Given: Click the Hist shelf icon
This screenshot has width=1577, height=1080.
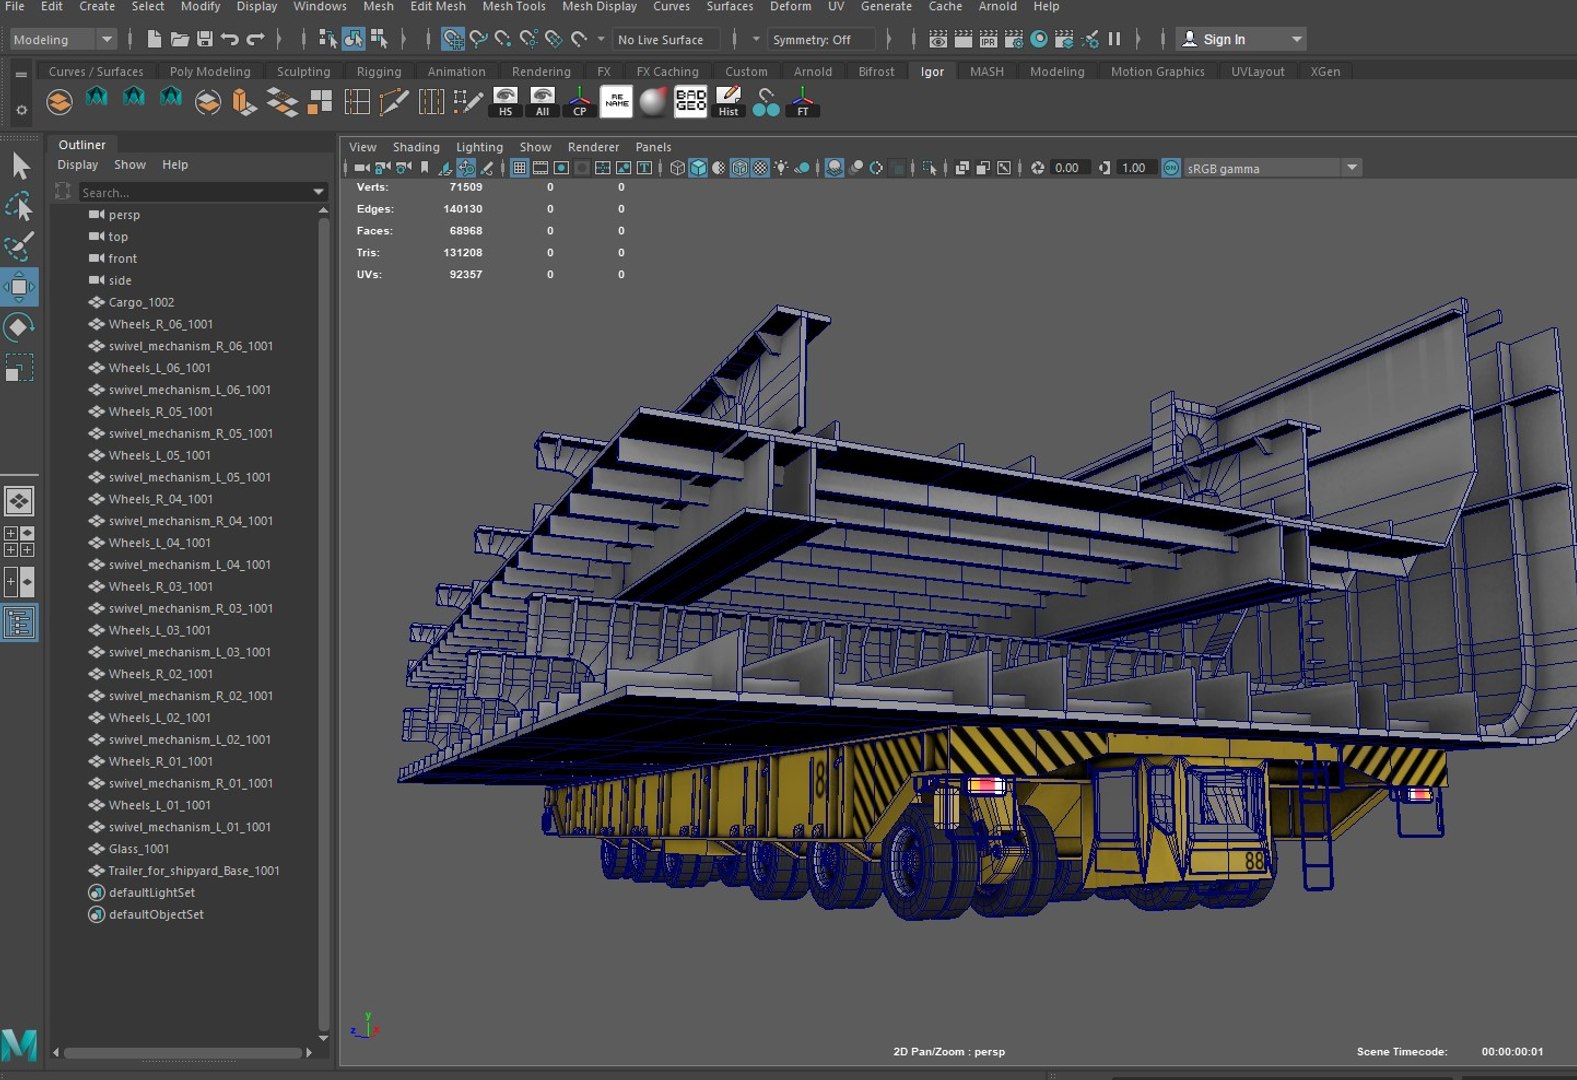Looking at the screenshot, I should (728, 101).
